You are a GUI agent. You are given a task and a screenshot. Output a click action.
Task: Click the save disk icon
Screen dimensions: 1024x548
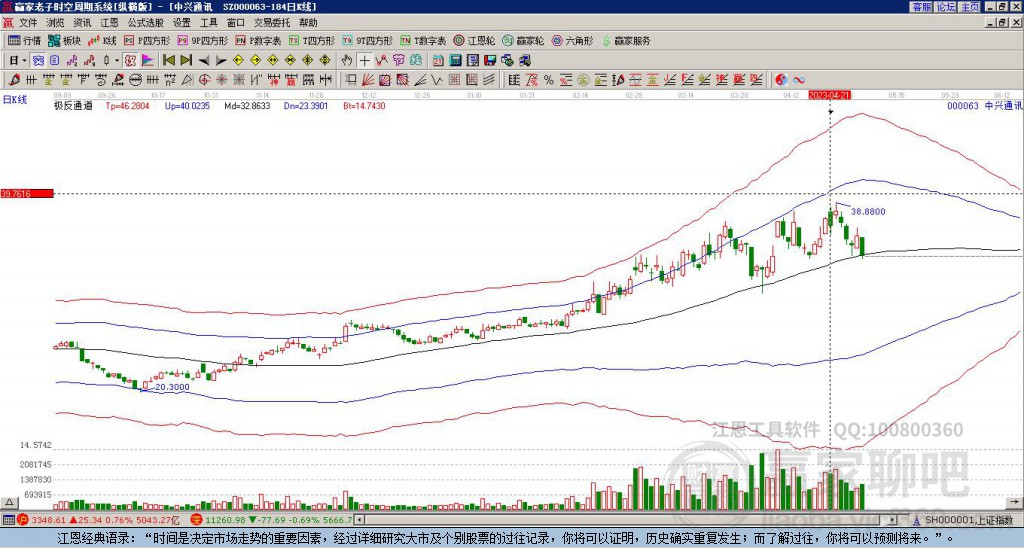coord(490,60)
